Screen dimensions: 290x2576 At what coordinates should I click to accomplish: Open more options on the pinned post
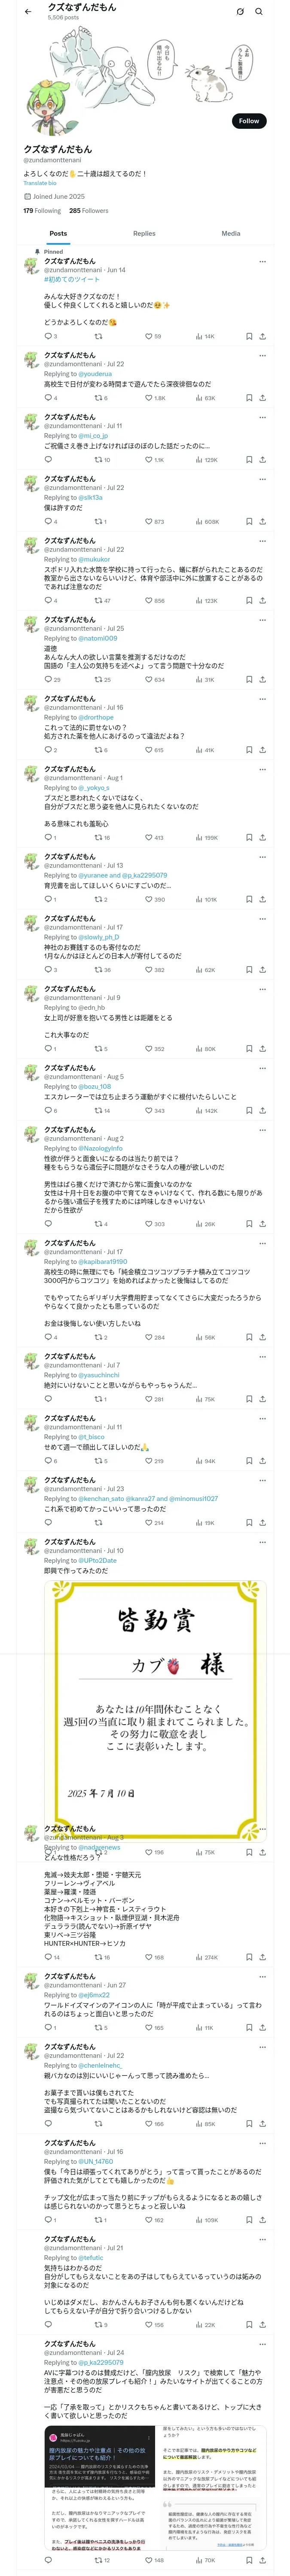263,262
